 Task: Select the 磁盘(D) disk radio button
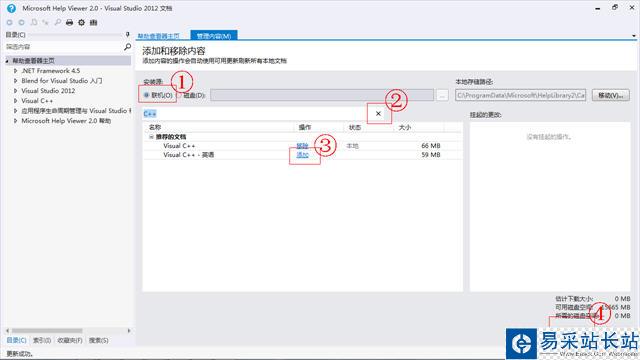pos(179,95)
